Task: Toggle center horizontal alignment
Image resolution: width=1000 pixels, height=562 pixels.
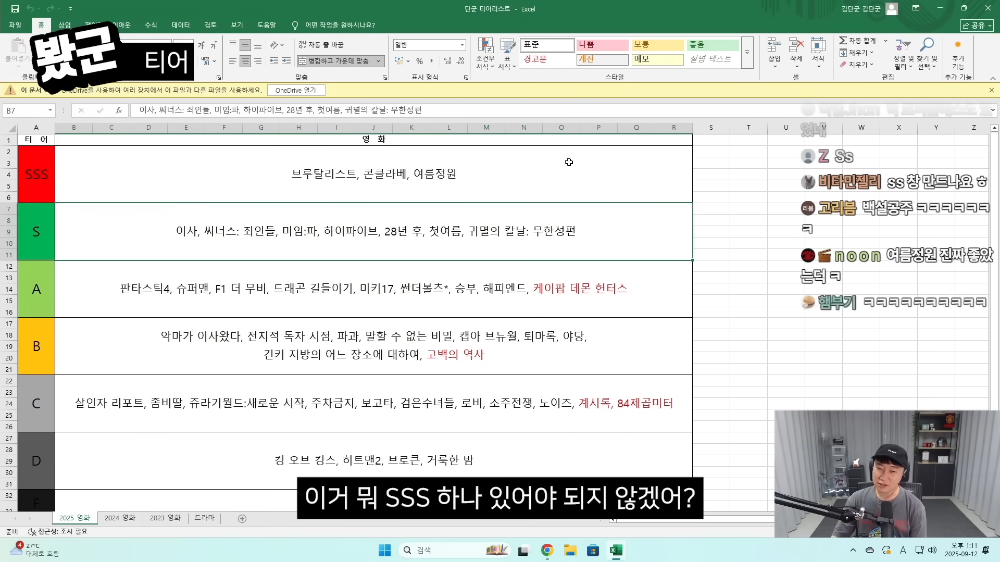Action: pyautogui.click(x=245, y=61)
